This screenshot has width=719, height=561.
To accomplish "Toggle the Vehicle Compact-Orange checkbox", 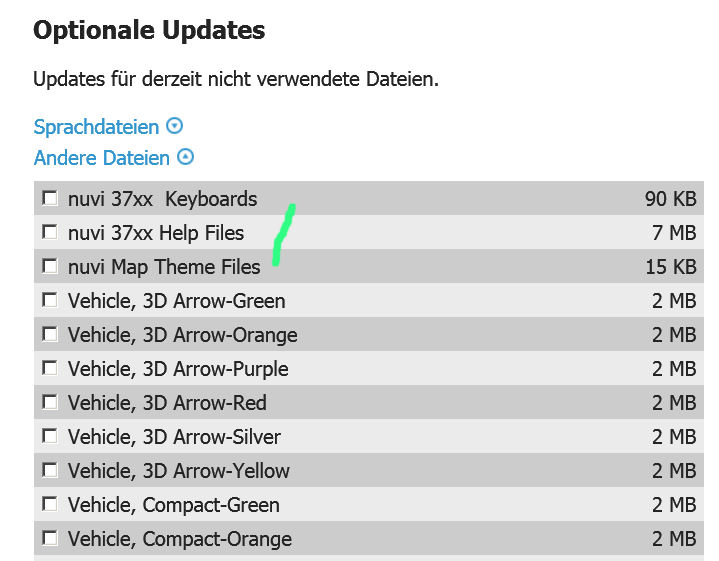I will pos(50,538).
